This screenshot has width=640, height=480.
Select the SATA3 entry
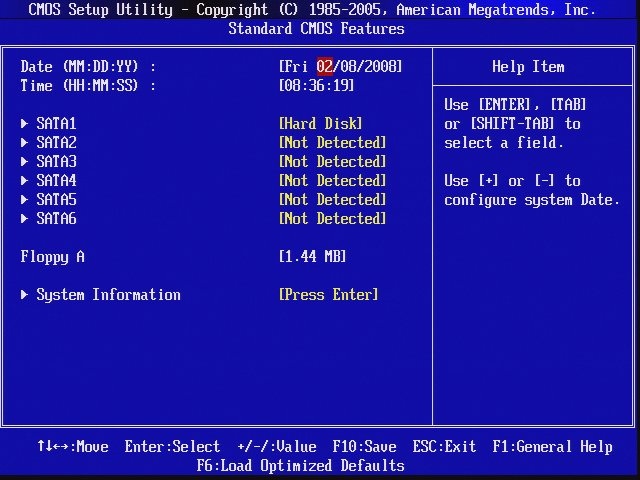tap(56, 162)
